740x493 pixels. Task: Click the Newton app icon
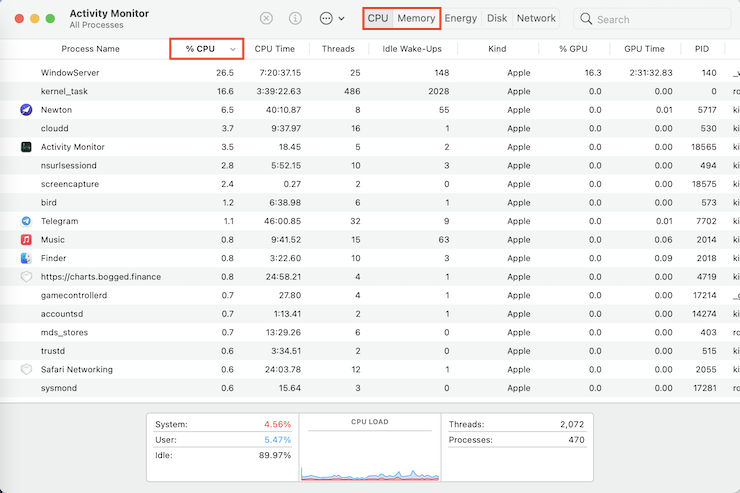(x=26, y=110)
